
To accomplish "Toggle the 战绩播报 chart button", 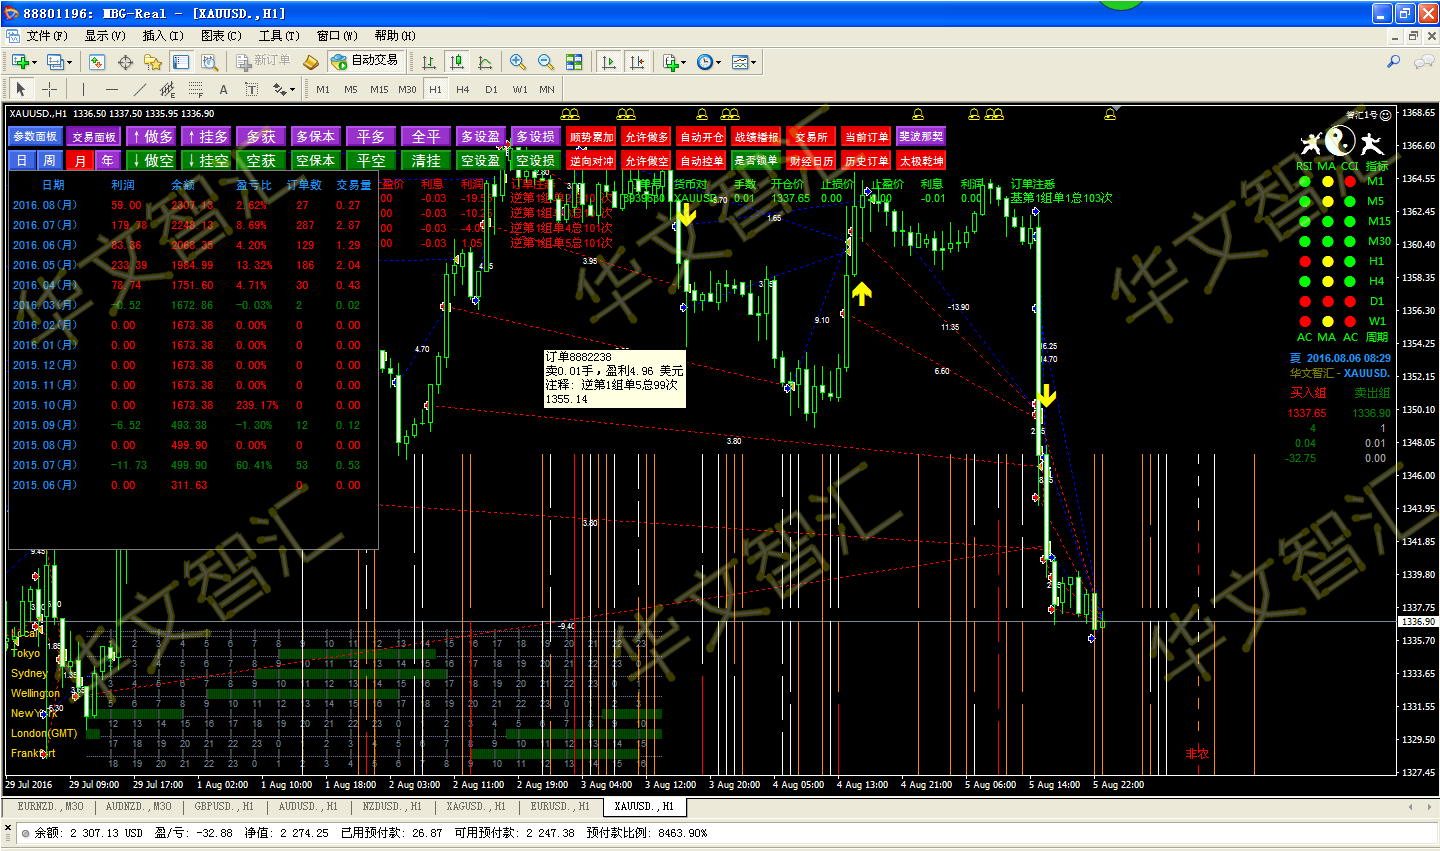I will click(756, 136).
